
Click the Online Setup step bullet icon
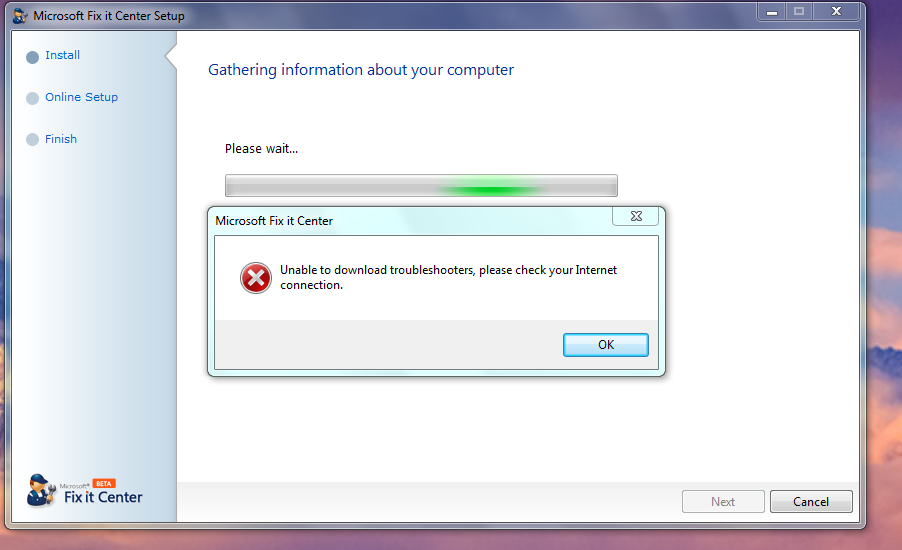(33, 98)
